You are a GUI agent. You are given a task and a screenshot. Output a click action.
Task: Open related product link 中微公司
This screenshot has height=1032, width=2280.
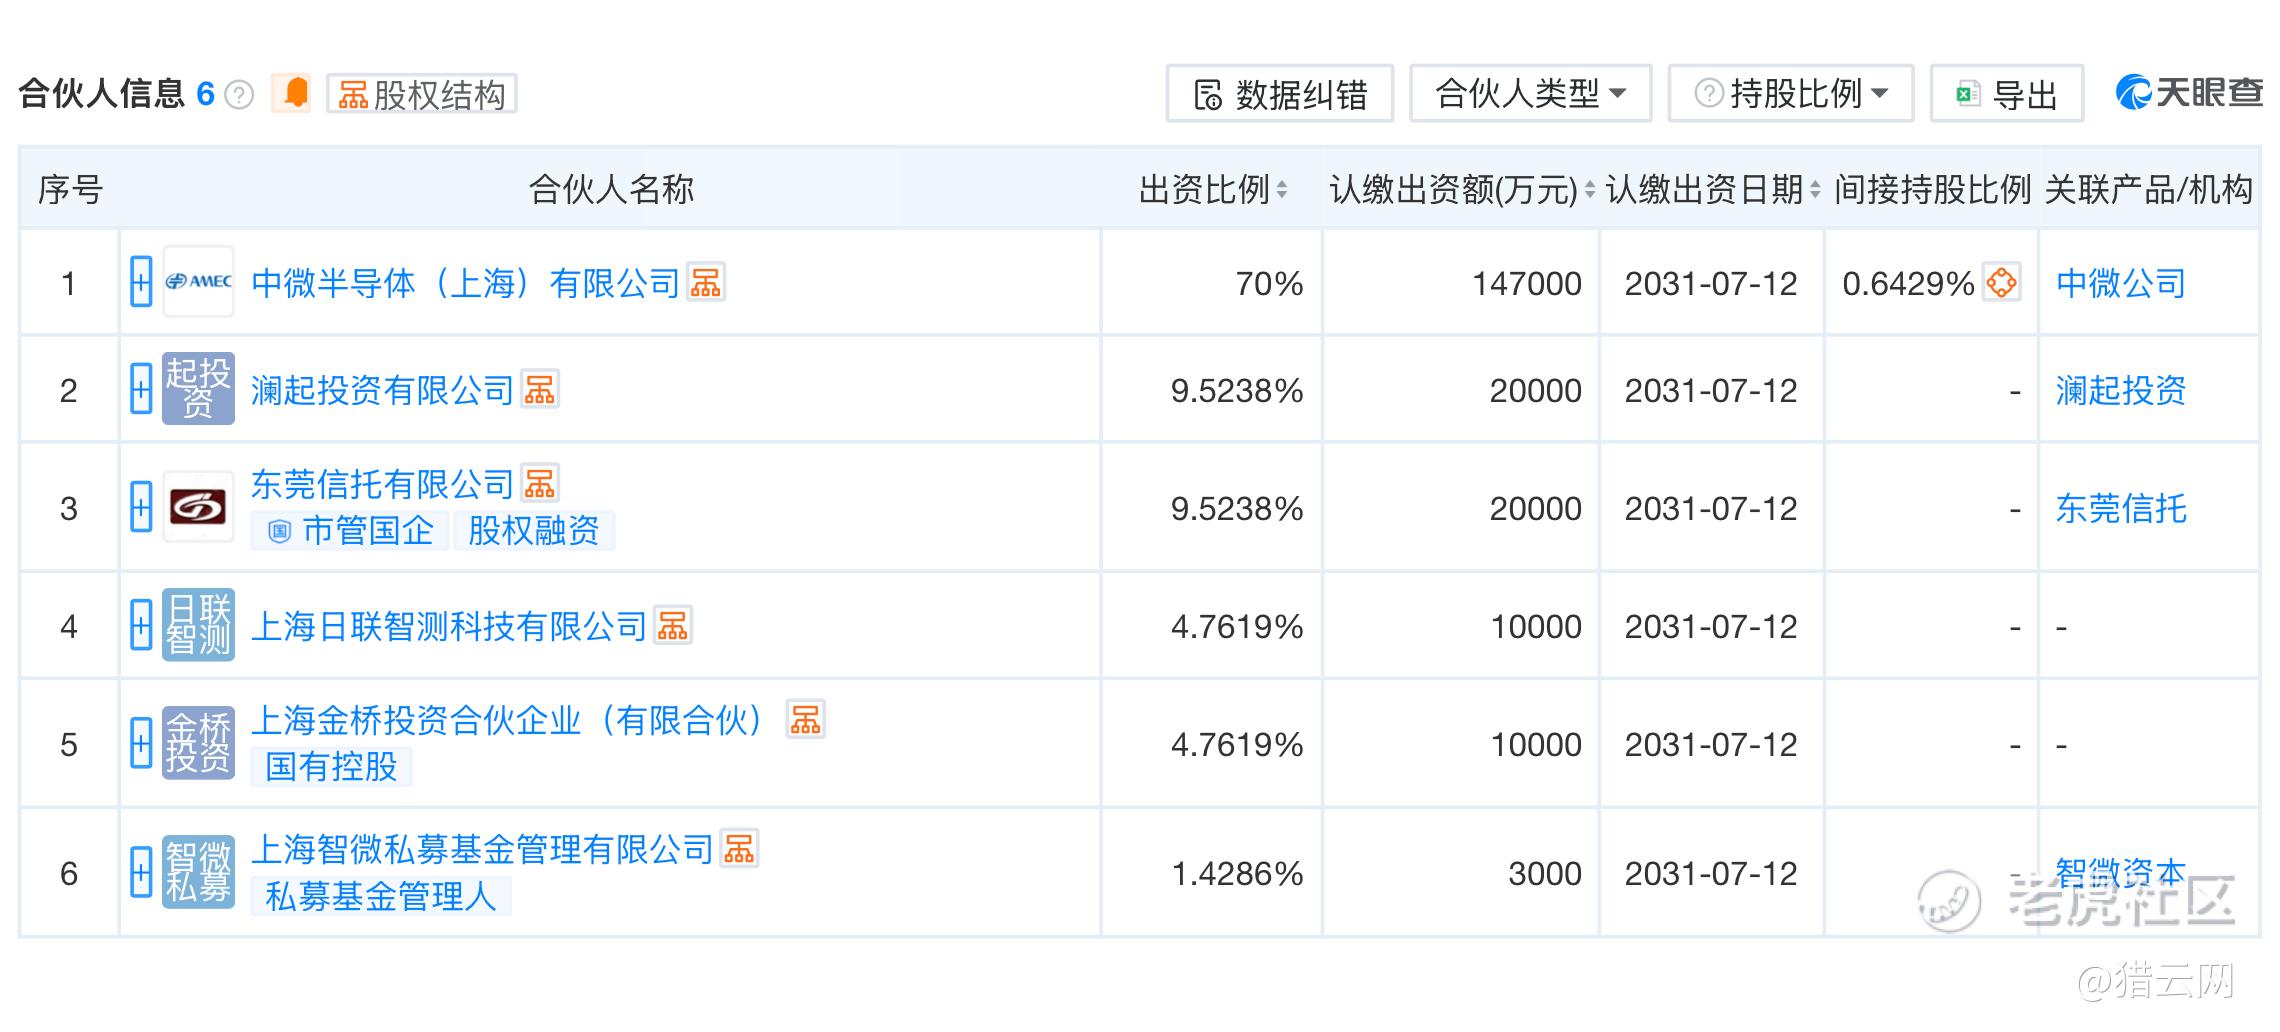[x=2121, y=284]
